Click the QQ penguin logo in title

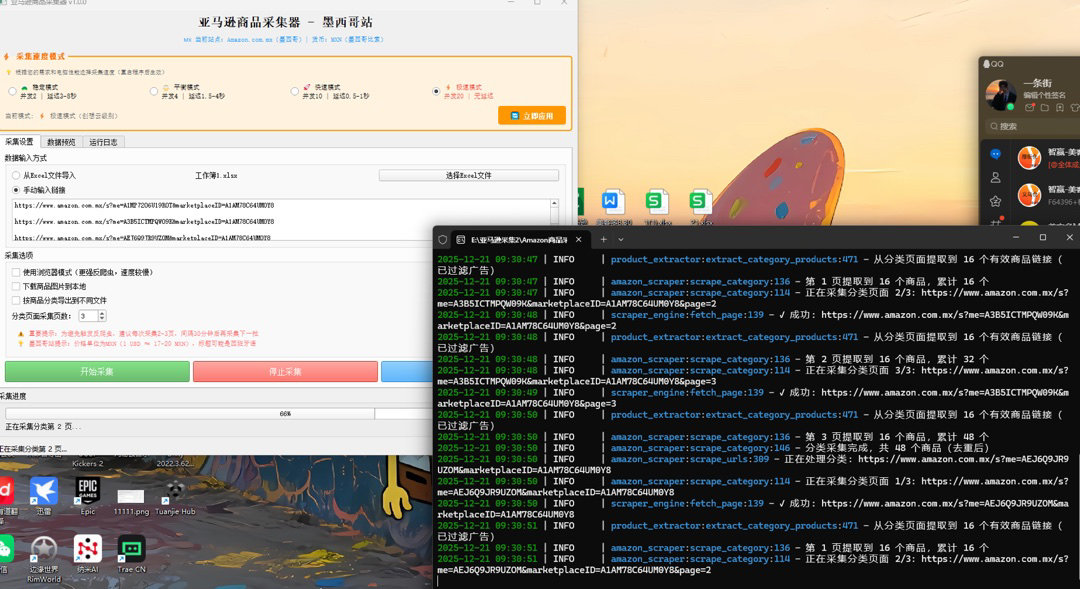[x=986, y=64]
